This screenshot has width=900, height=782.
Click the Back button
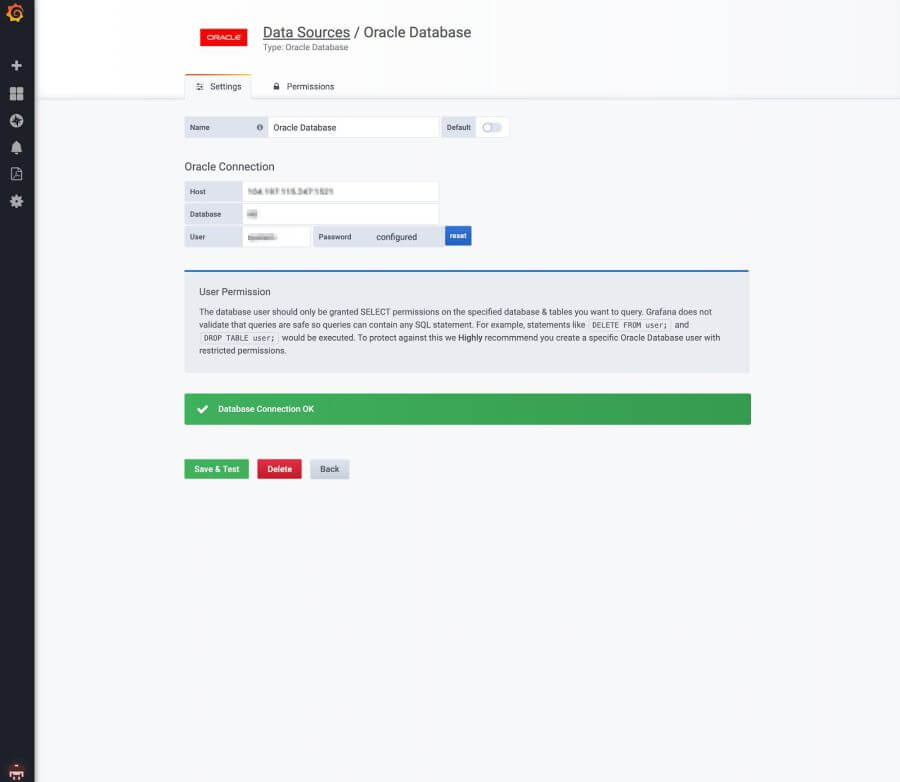pyautogui.click(x=329, y=469)
